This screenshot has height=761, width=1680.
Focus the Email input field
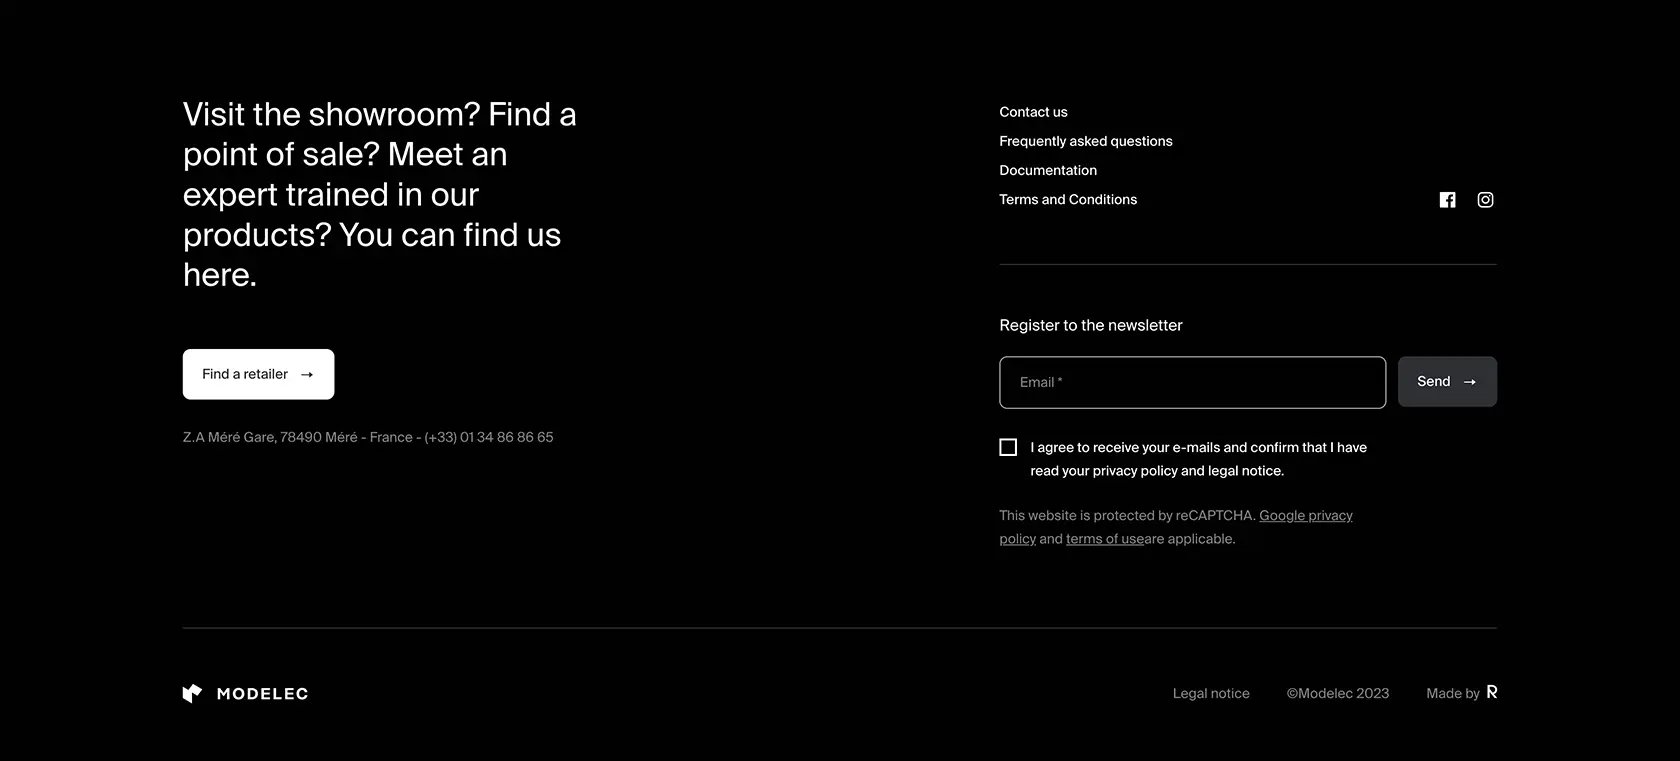click(x=1192, y=382)
